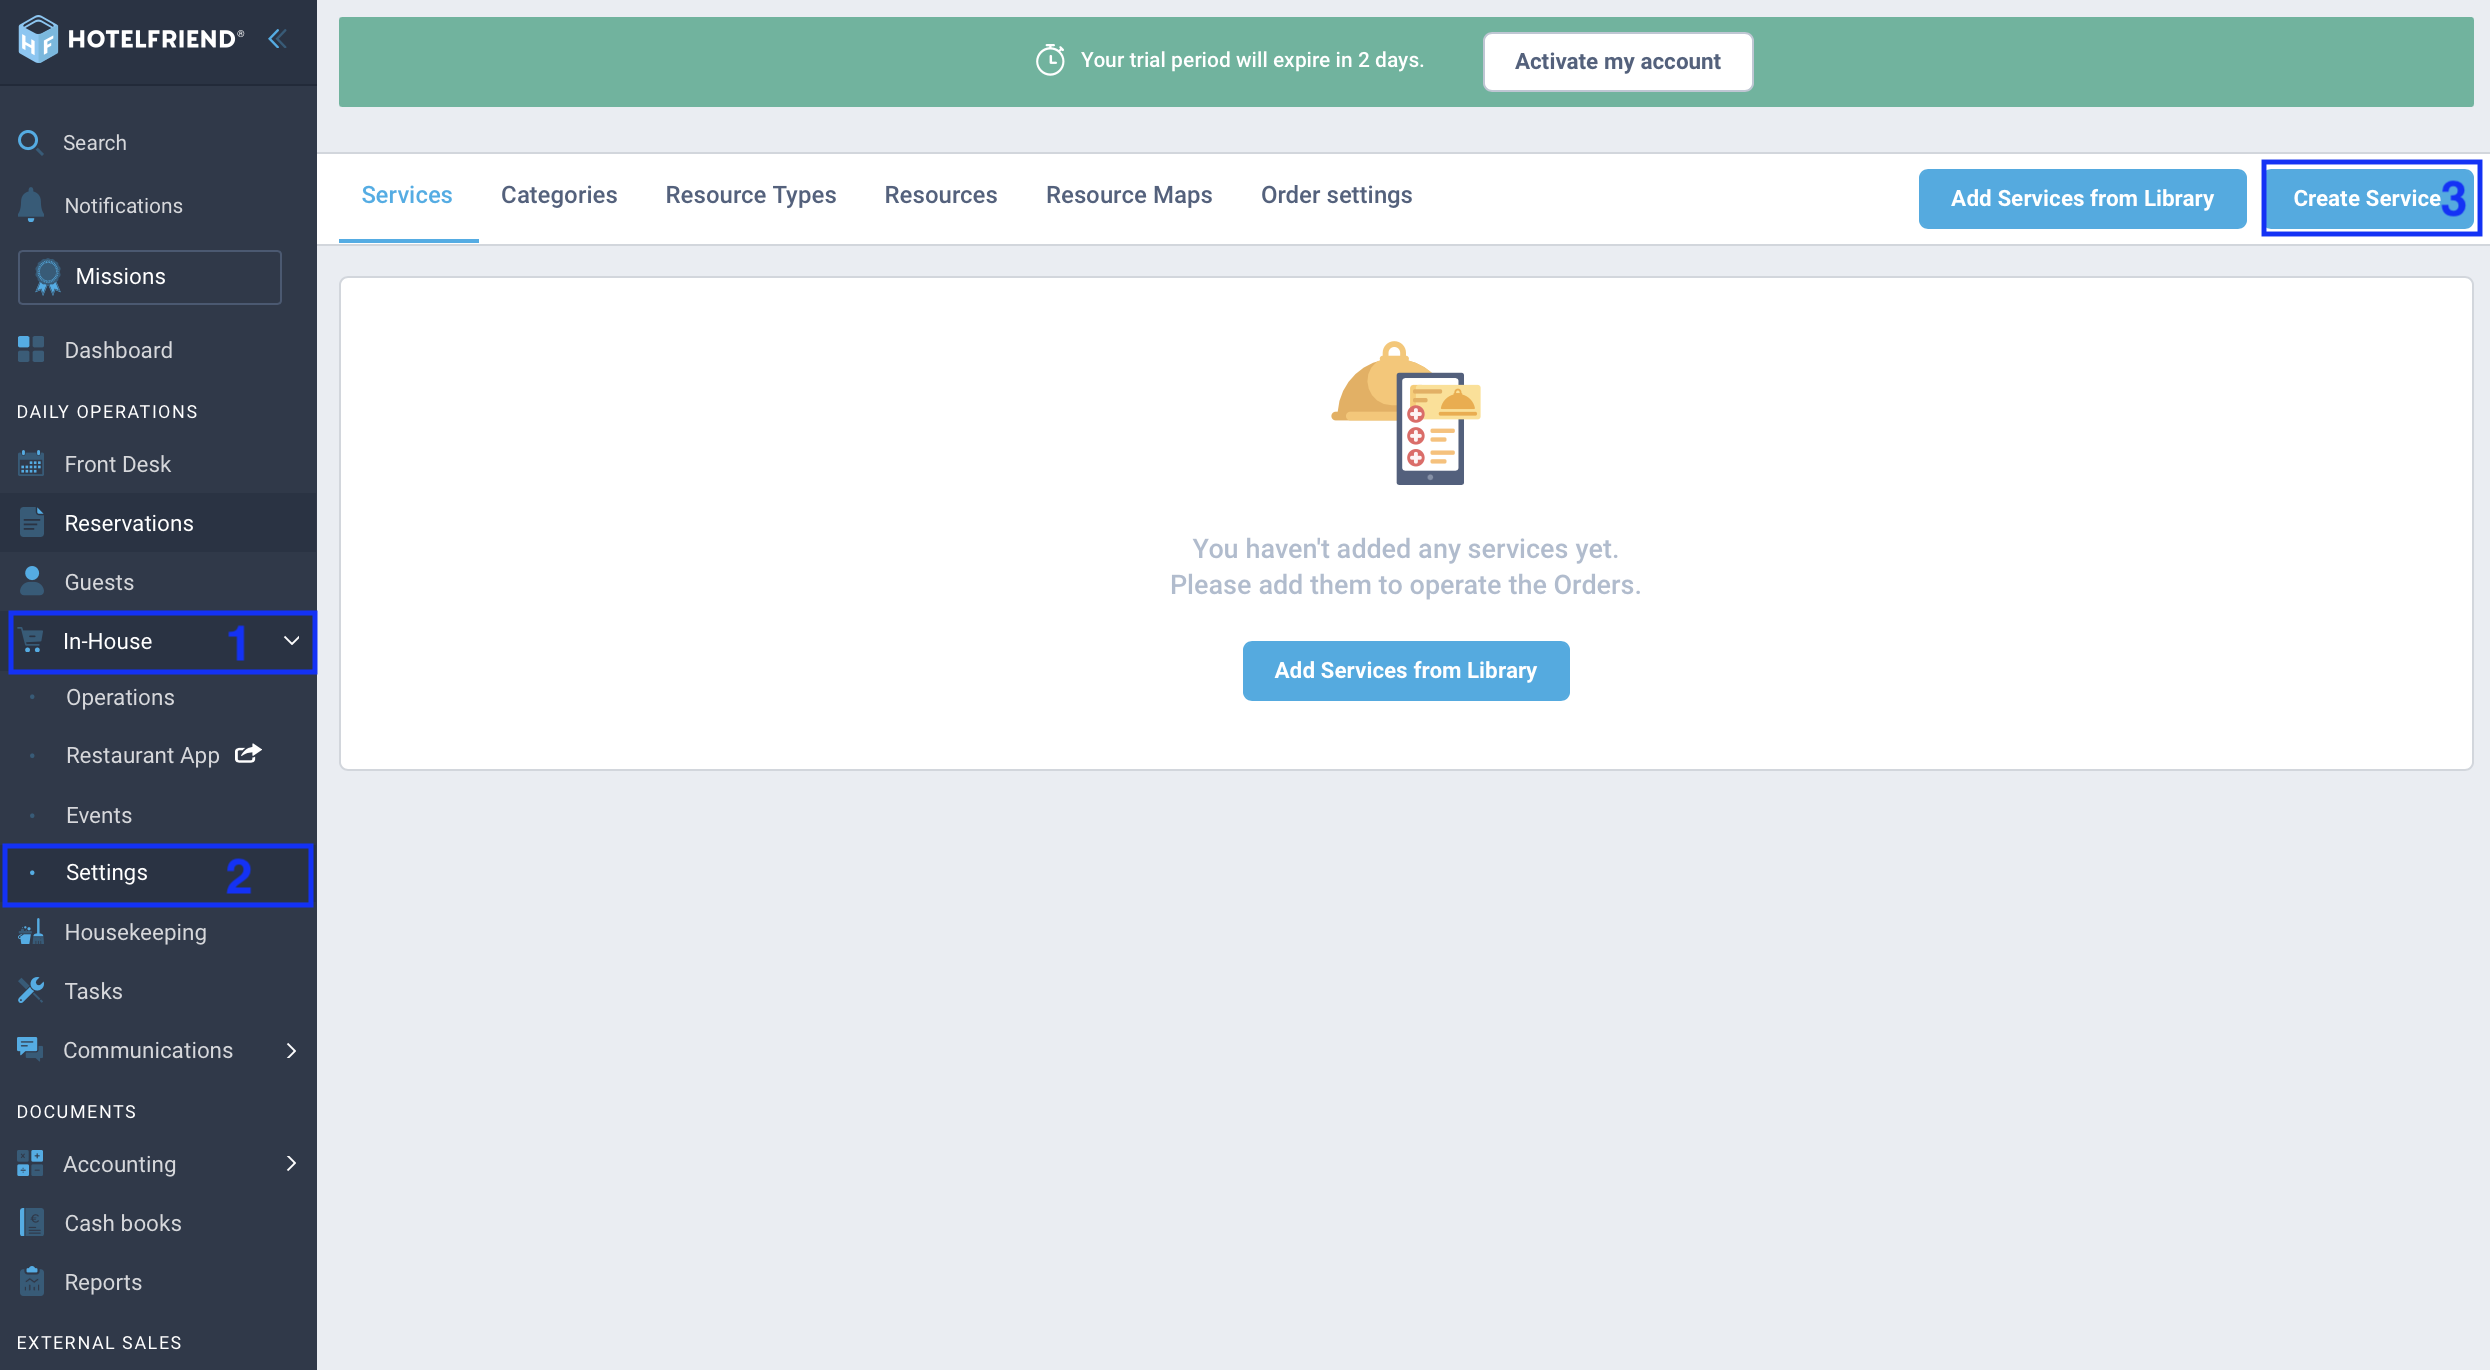This screenshot has height=1370, width=2490.
Task: Click the Tasks wrench icon
Action: [x=31, y=990]
